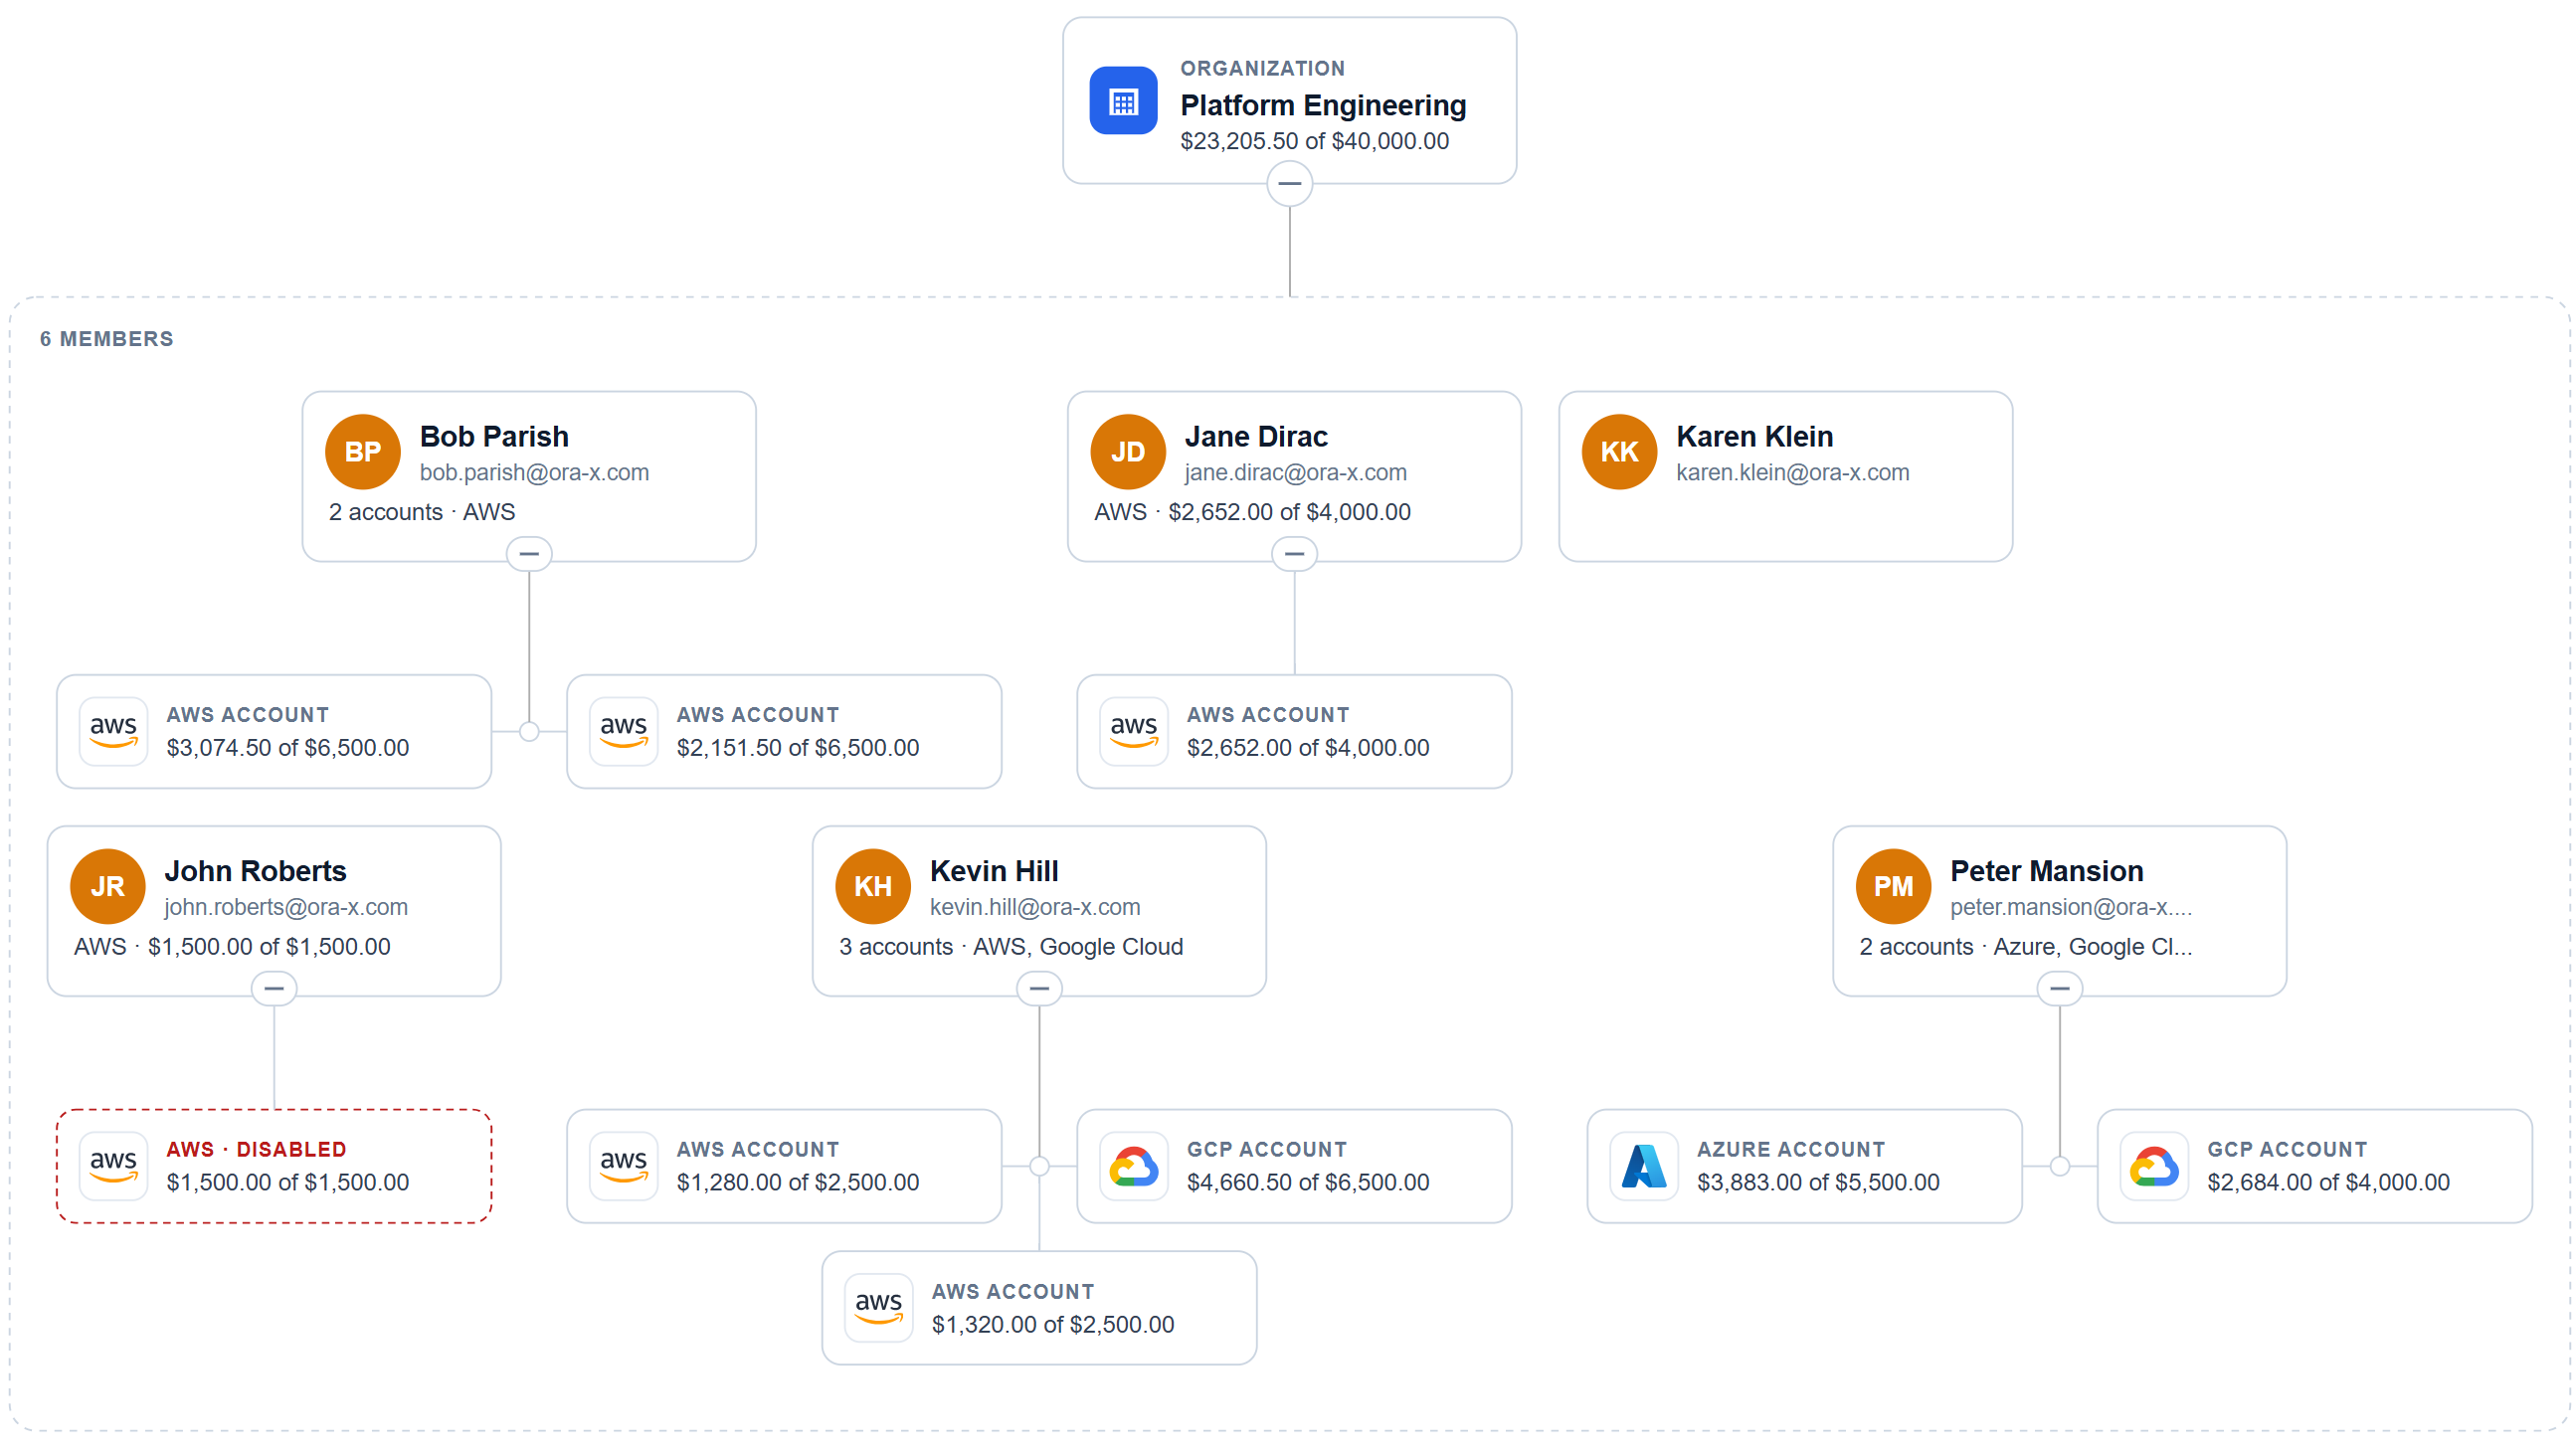Select the 'AWS · DISABLED' label

point(256,1148)
